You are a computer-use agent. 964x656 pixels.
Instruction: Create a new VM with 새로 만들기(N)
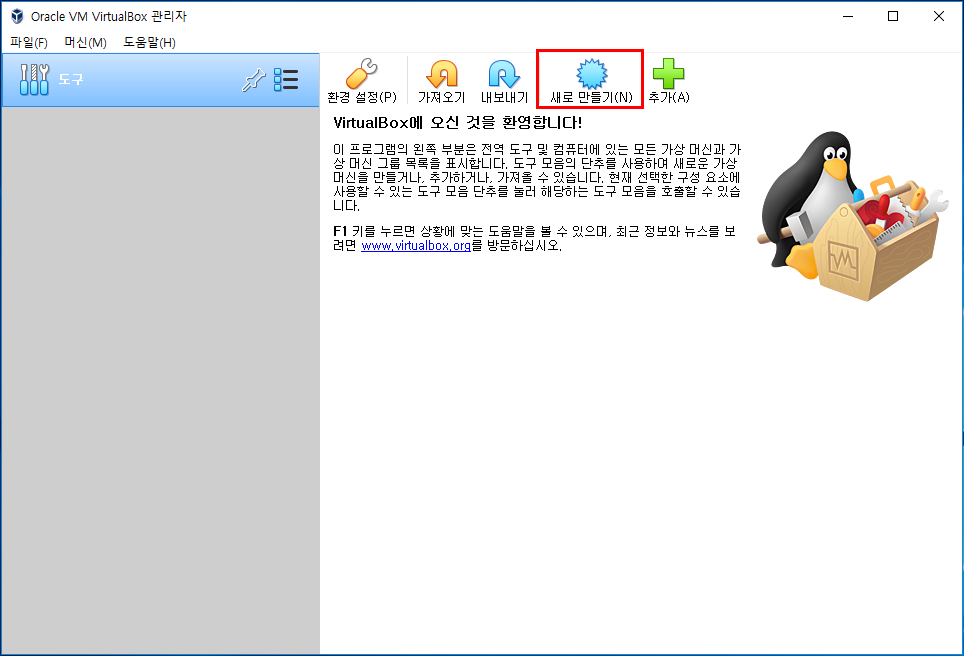coord(591,81)
